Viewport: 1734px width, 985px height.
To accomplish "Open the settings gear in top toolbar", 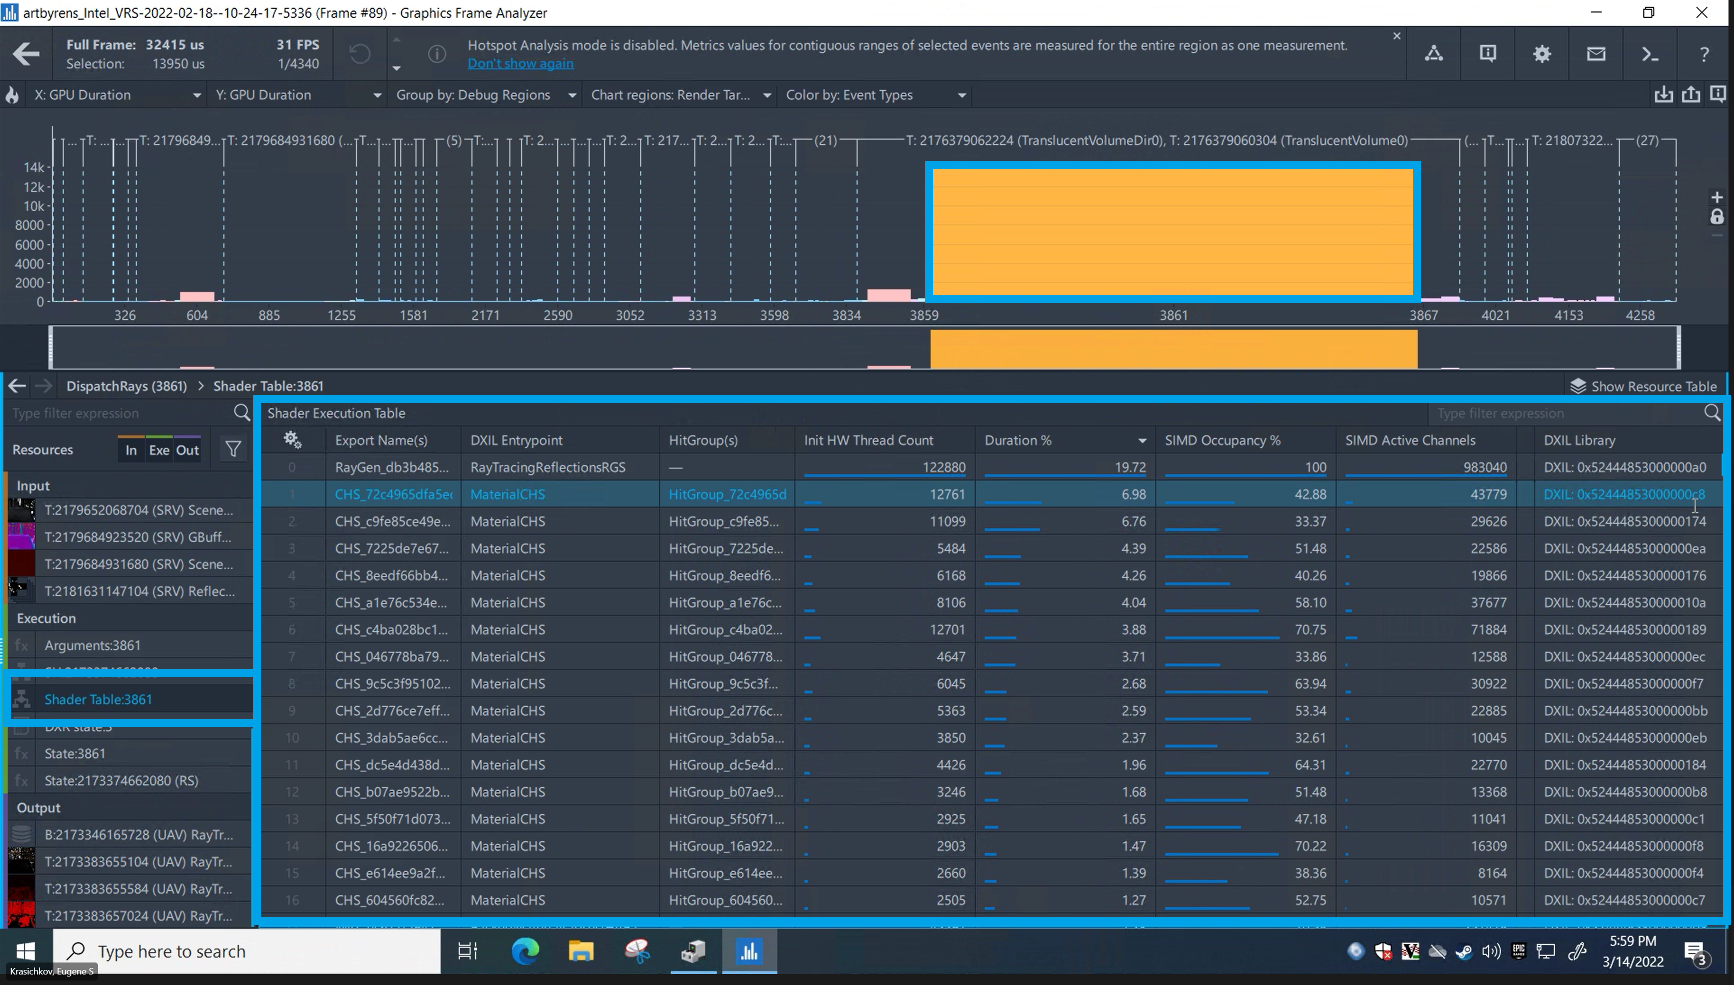I will [1541, 54].
